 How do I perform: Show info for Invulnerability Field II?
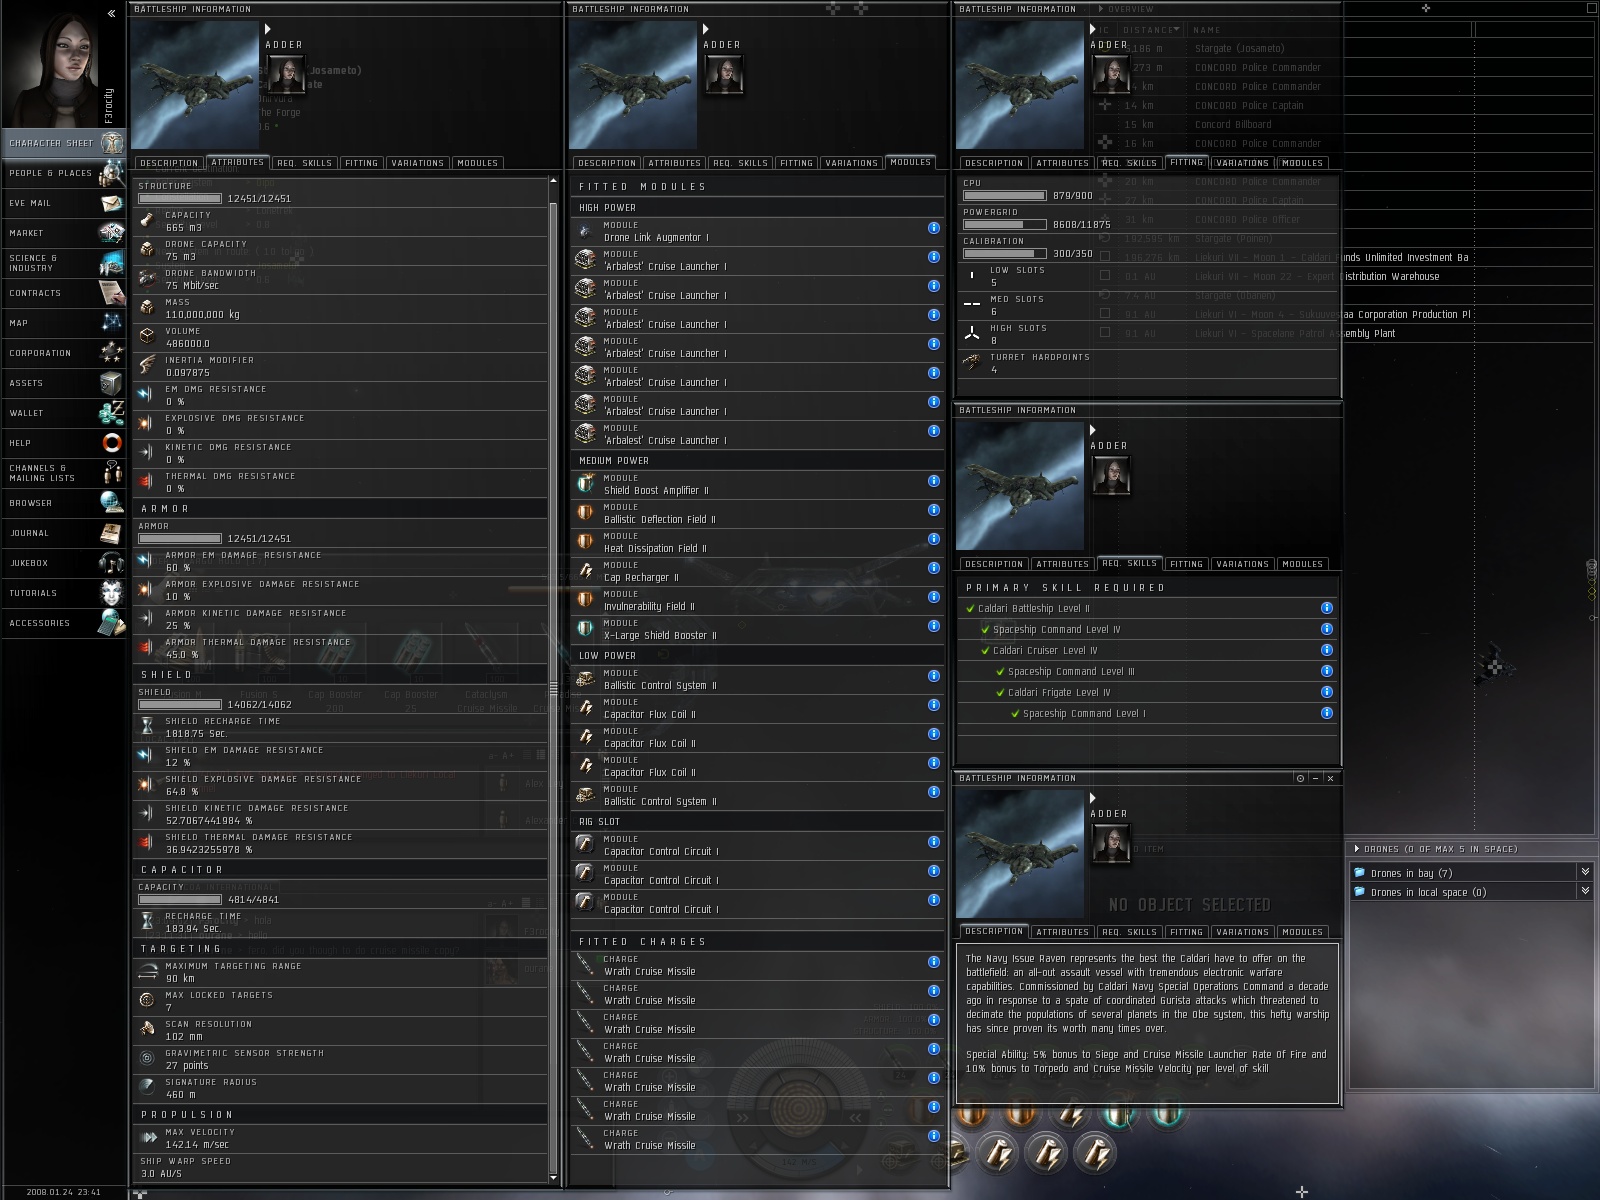click(933, 597)
